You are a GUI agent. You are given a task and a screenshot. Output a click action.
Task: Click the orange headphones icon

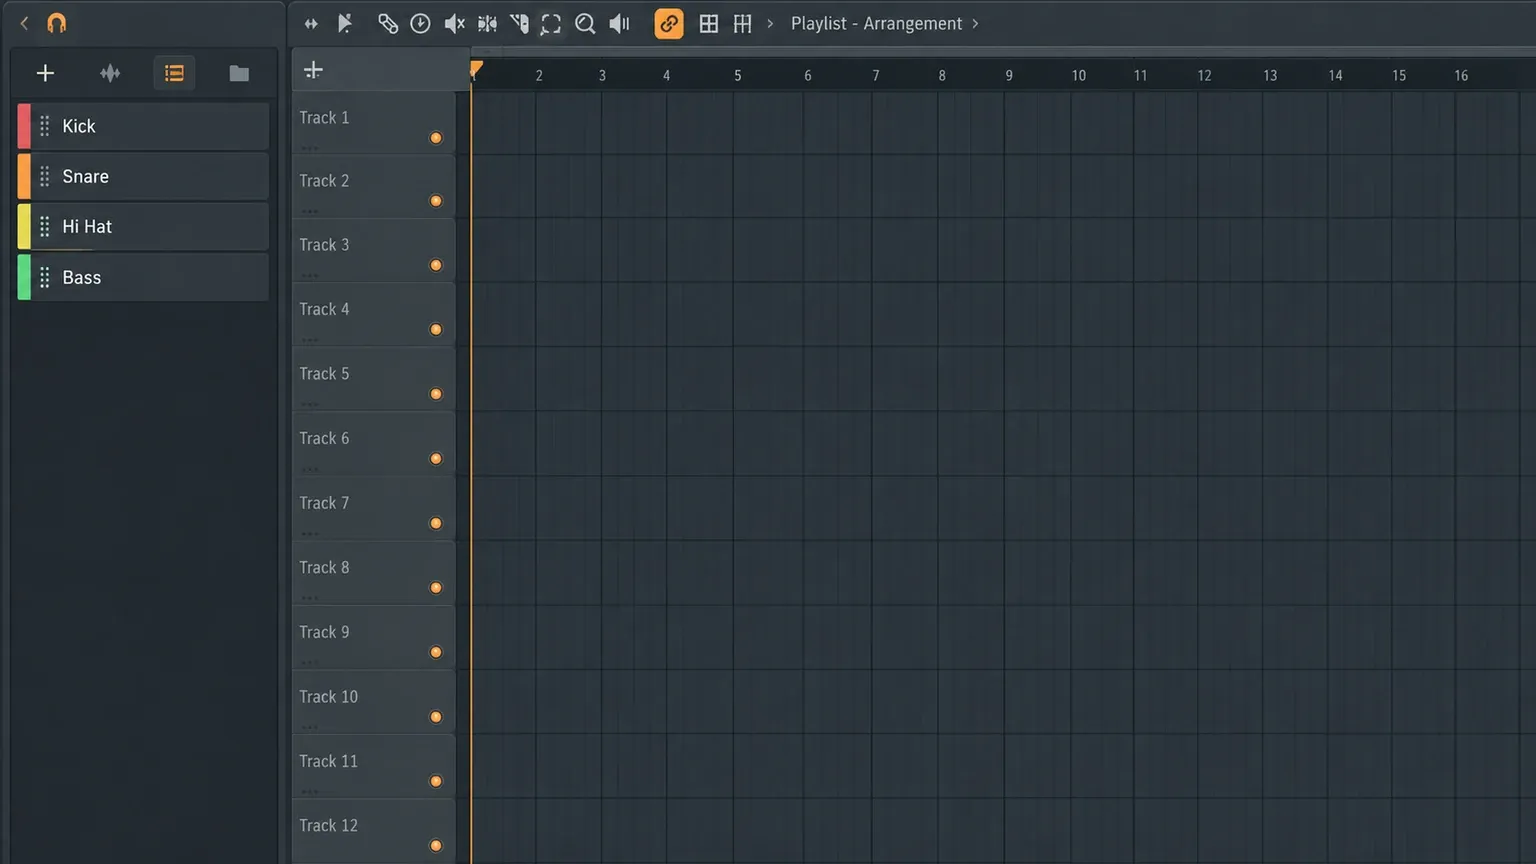click(x=57, y=23)
